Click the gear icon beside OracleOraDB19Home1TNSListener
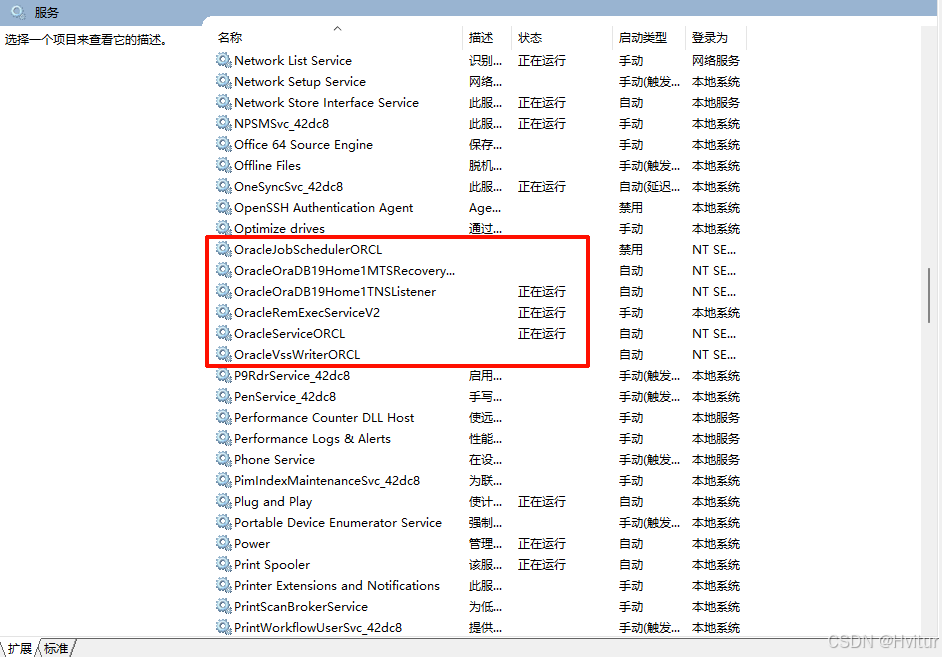The image size is (942, 657). (223, 291)
